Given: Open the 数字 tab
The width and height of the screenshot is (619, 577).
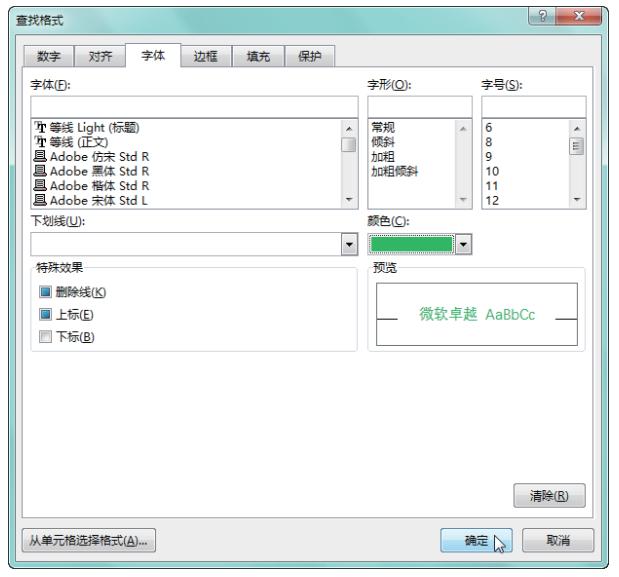Looking at the screenshot, I should (x=49, y=56).
